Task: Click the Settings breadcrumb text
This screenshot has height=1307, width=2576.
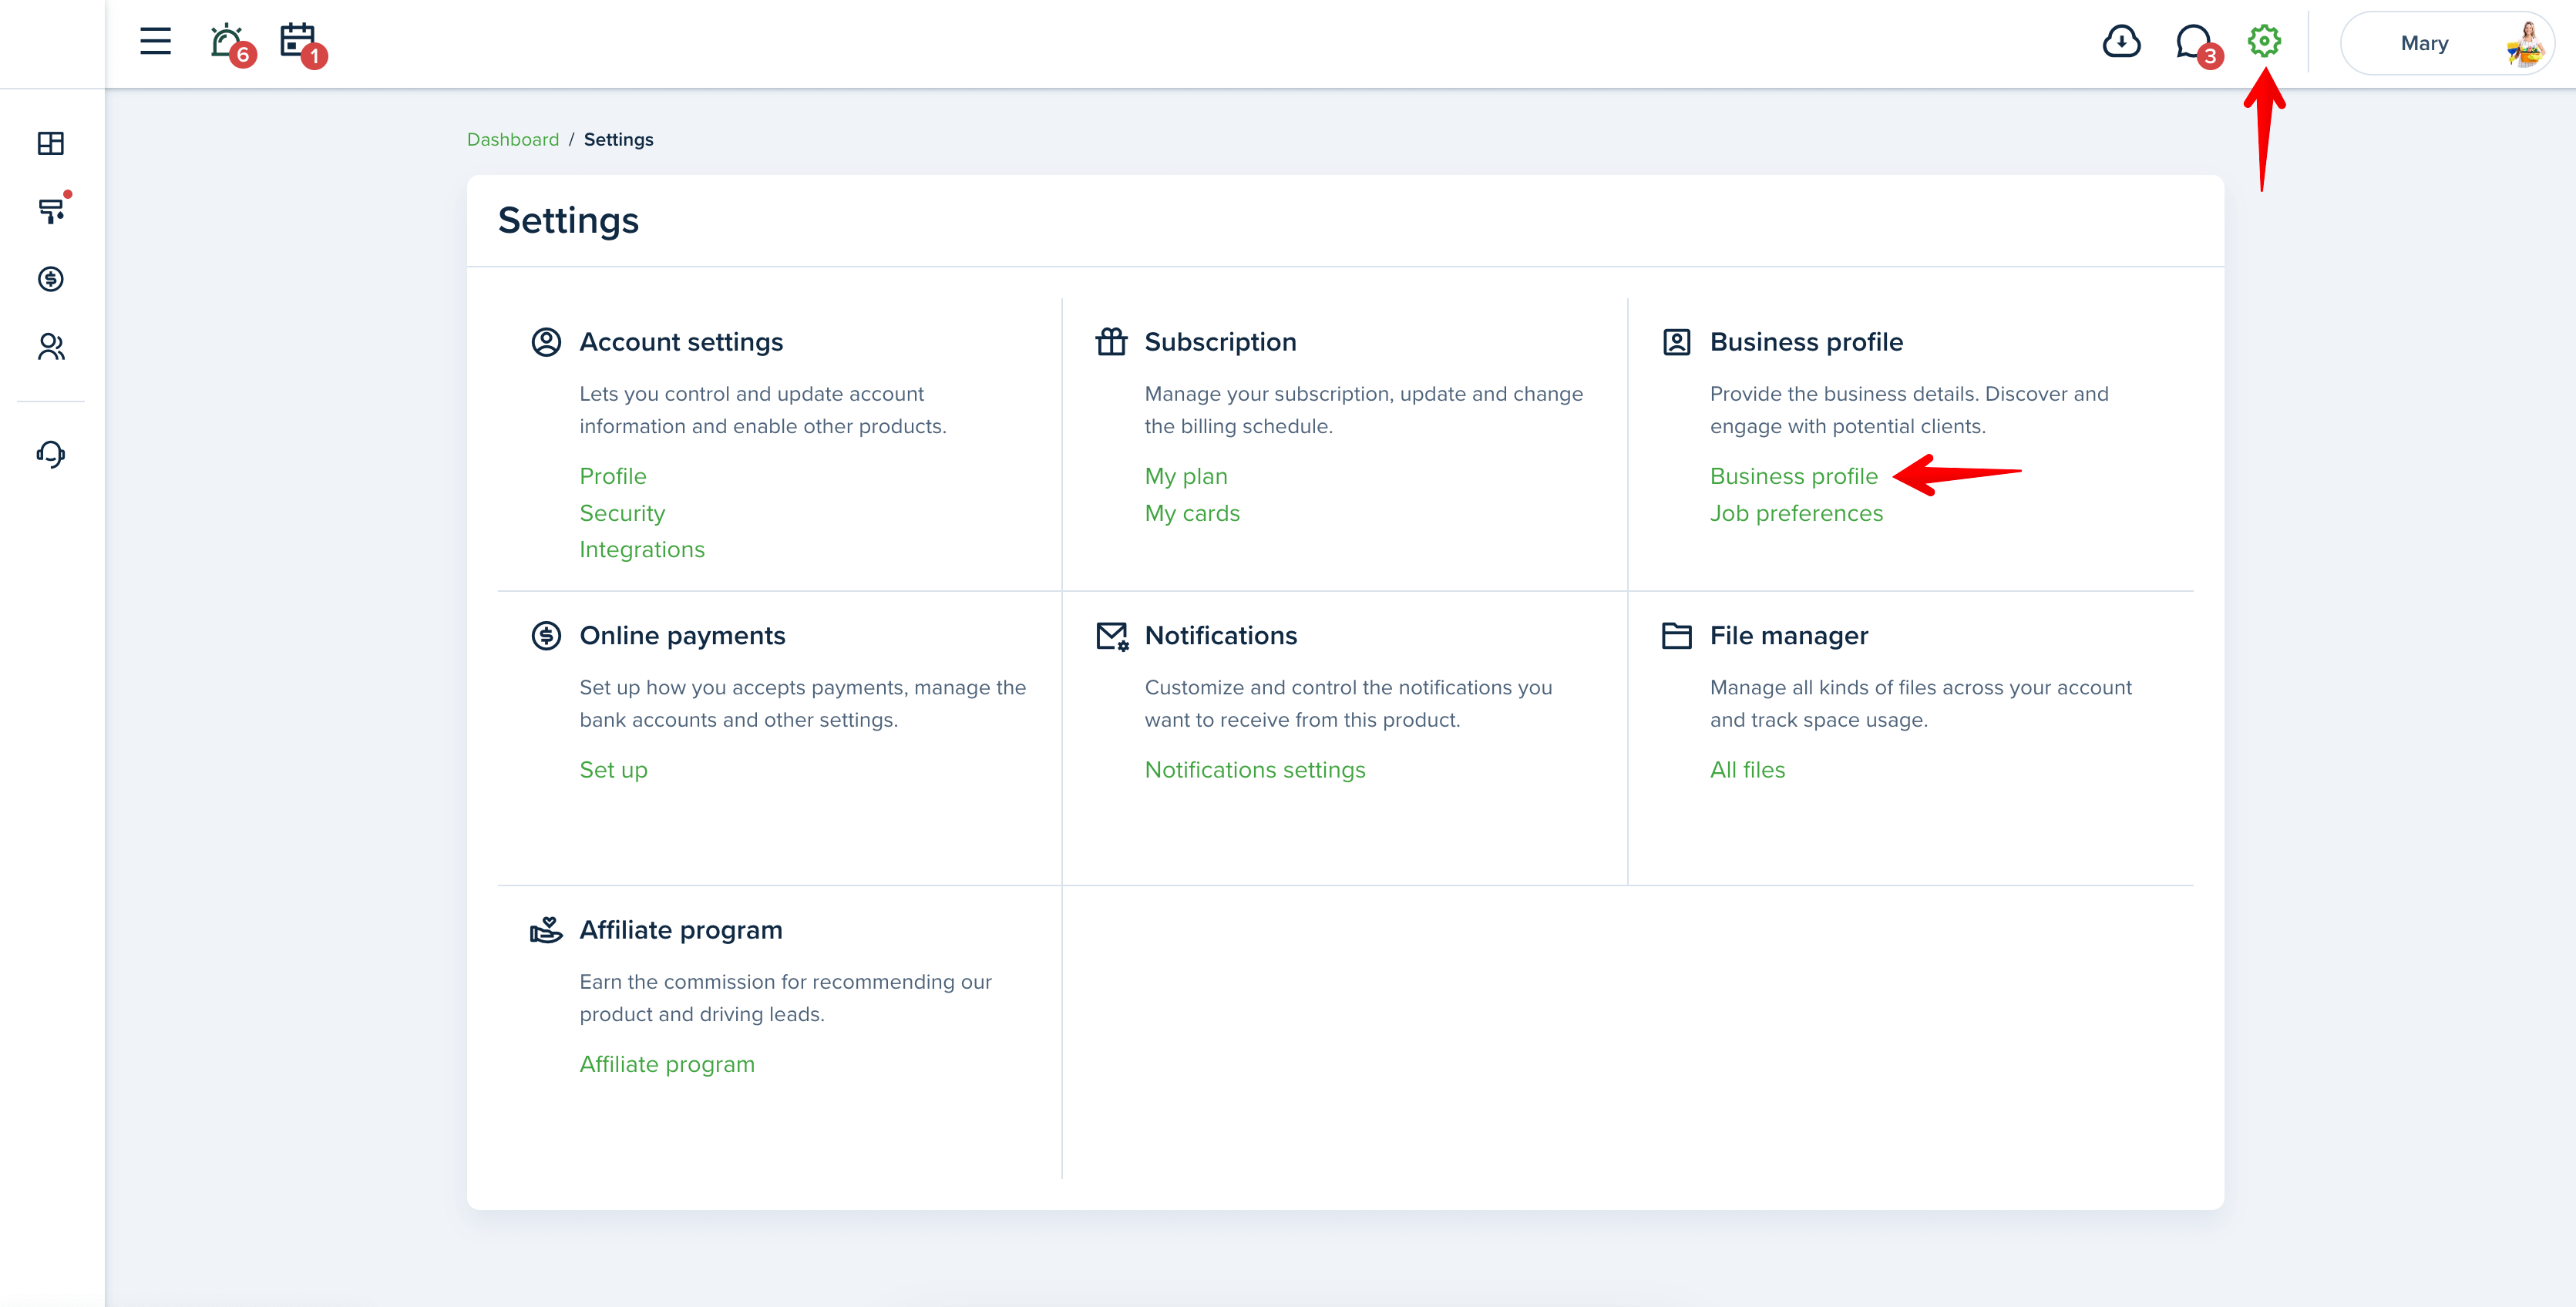Action: pos(618,139)
